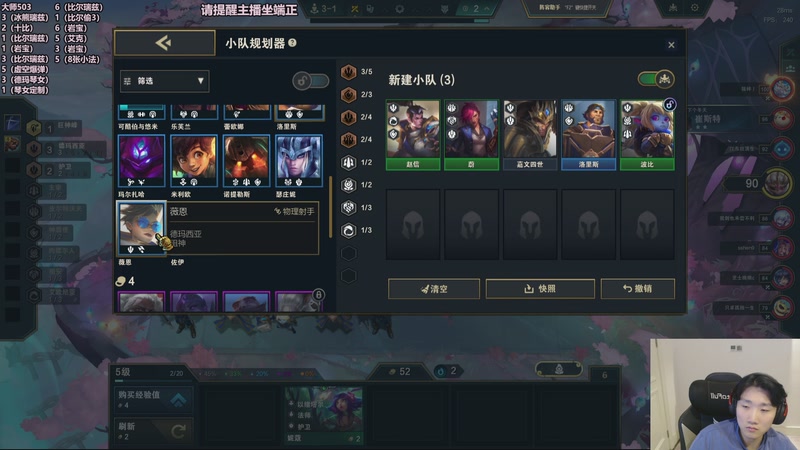Click the back arrow in team planner
The image size is (800, 450).
tap(164, 43)
